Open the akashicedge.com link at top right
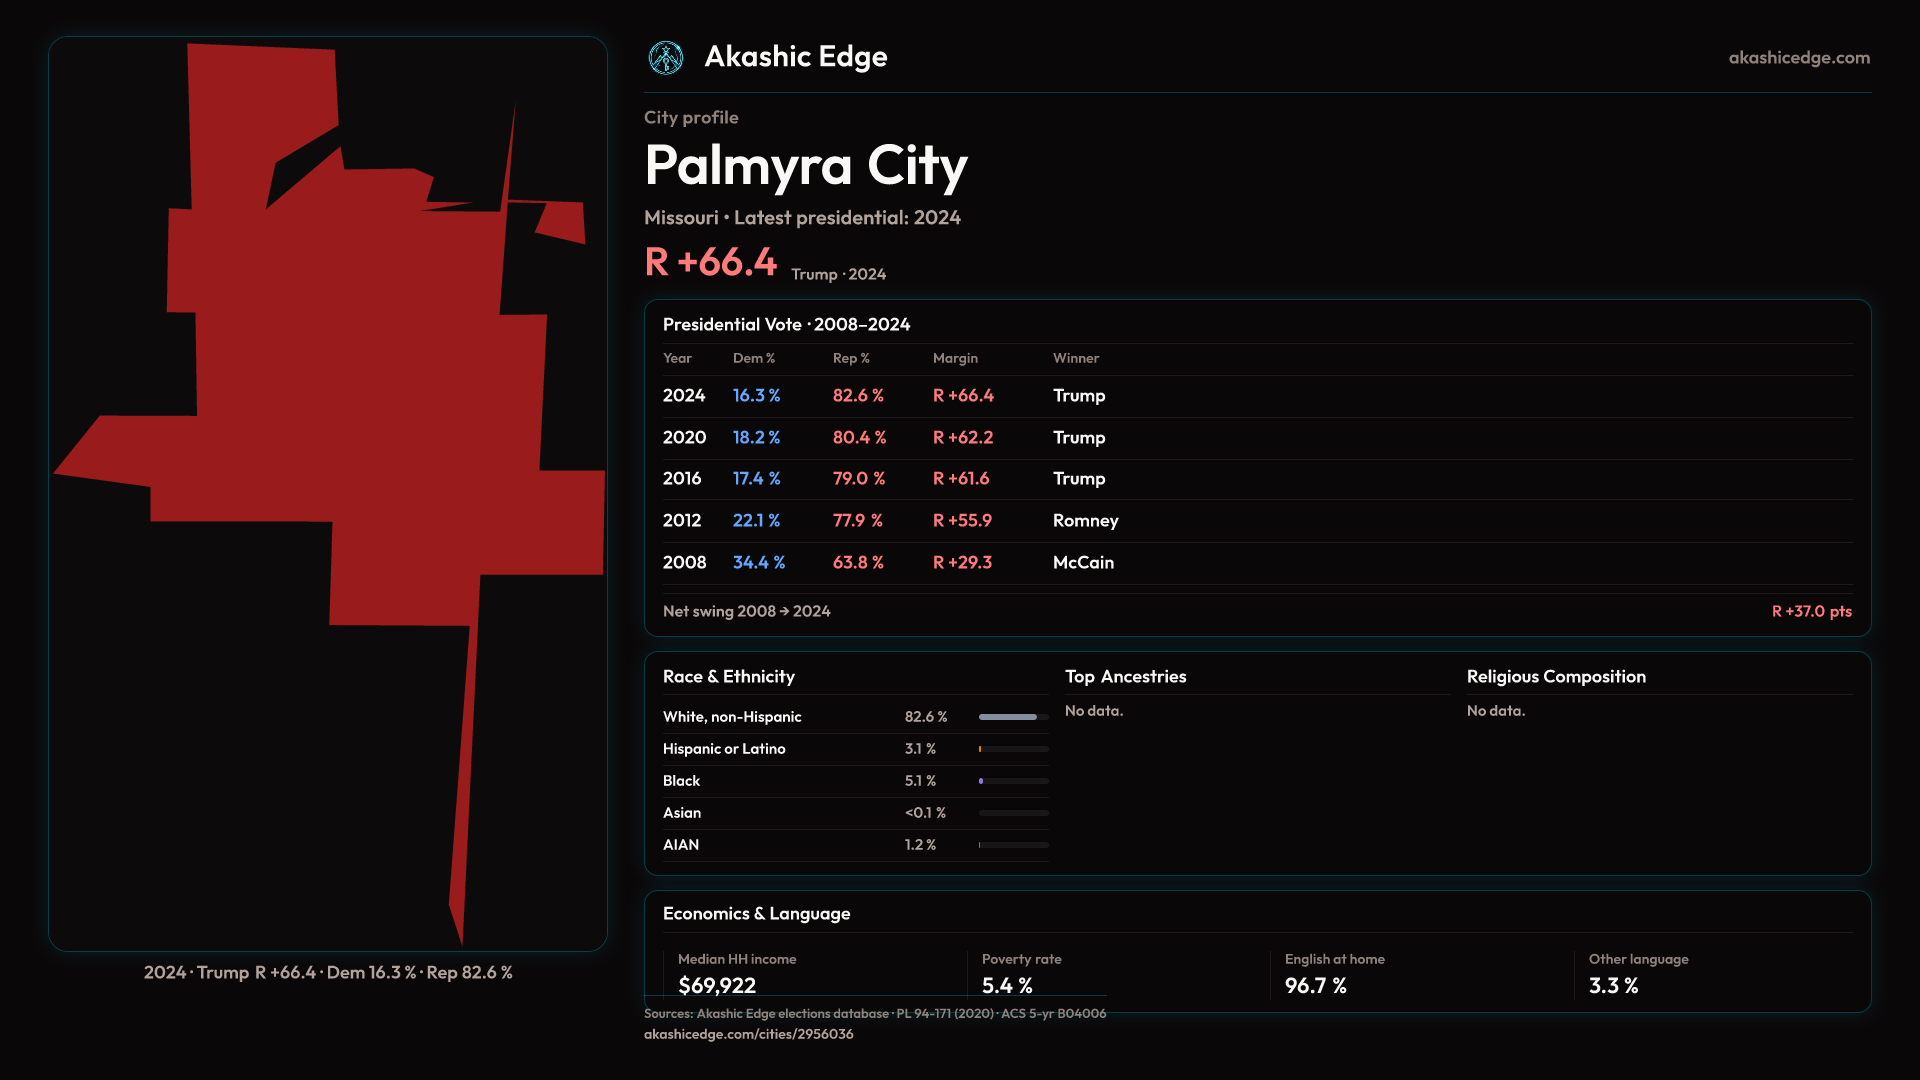Image resolution: width=1920 pixels, height=1080 pixels. [x=1799, y=58]
